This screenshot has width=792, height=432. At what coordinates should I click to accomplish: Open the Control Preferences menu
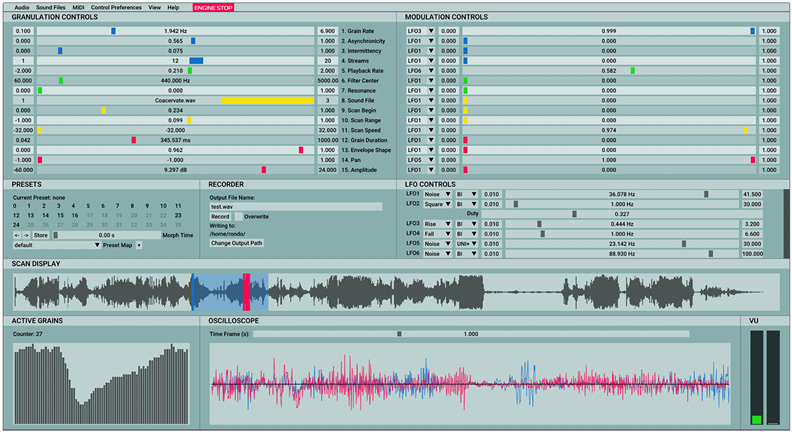116,8
